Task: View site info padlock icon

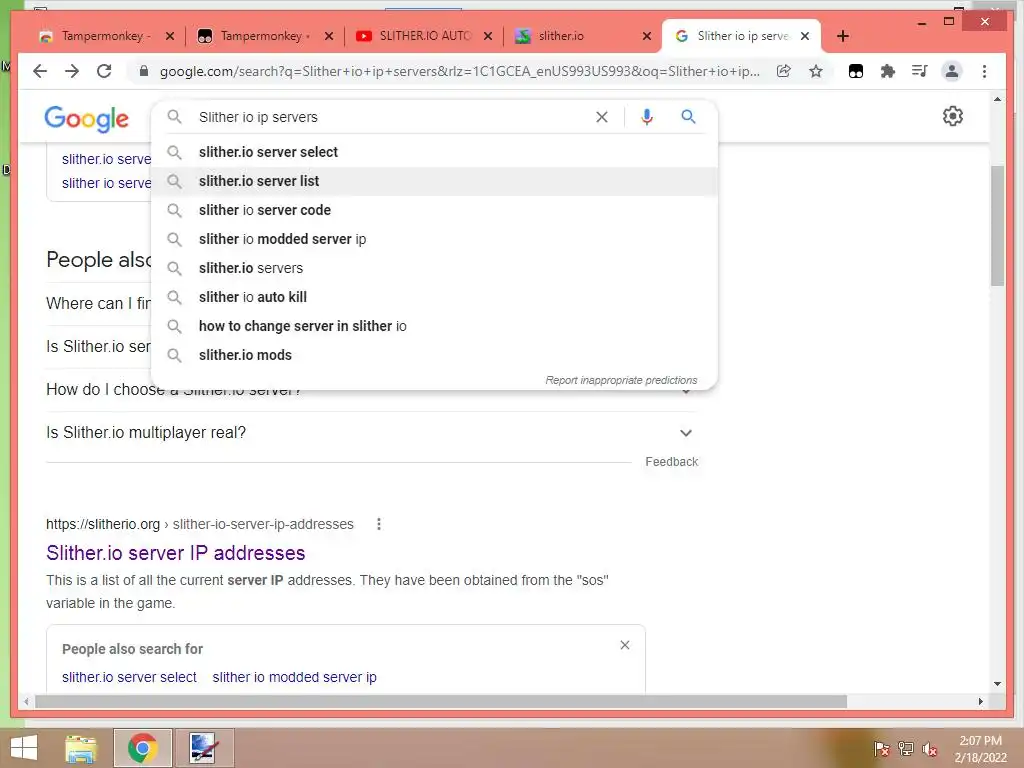Action: tap(144, 71)
